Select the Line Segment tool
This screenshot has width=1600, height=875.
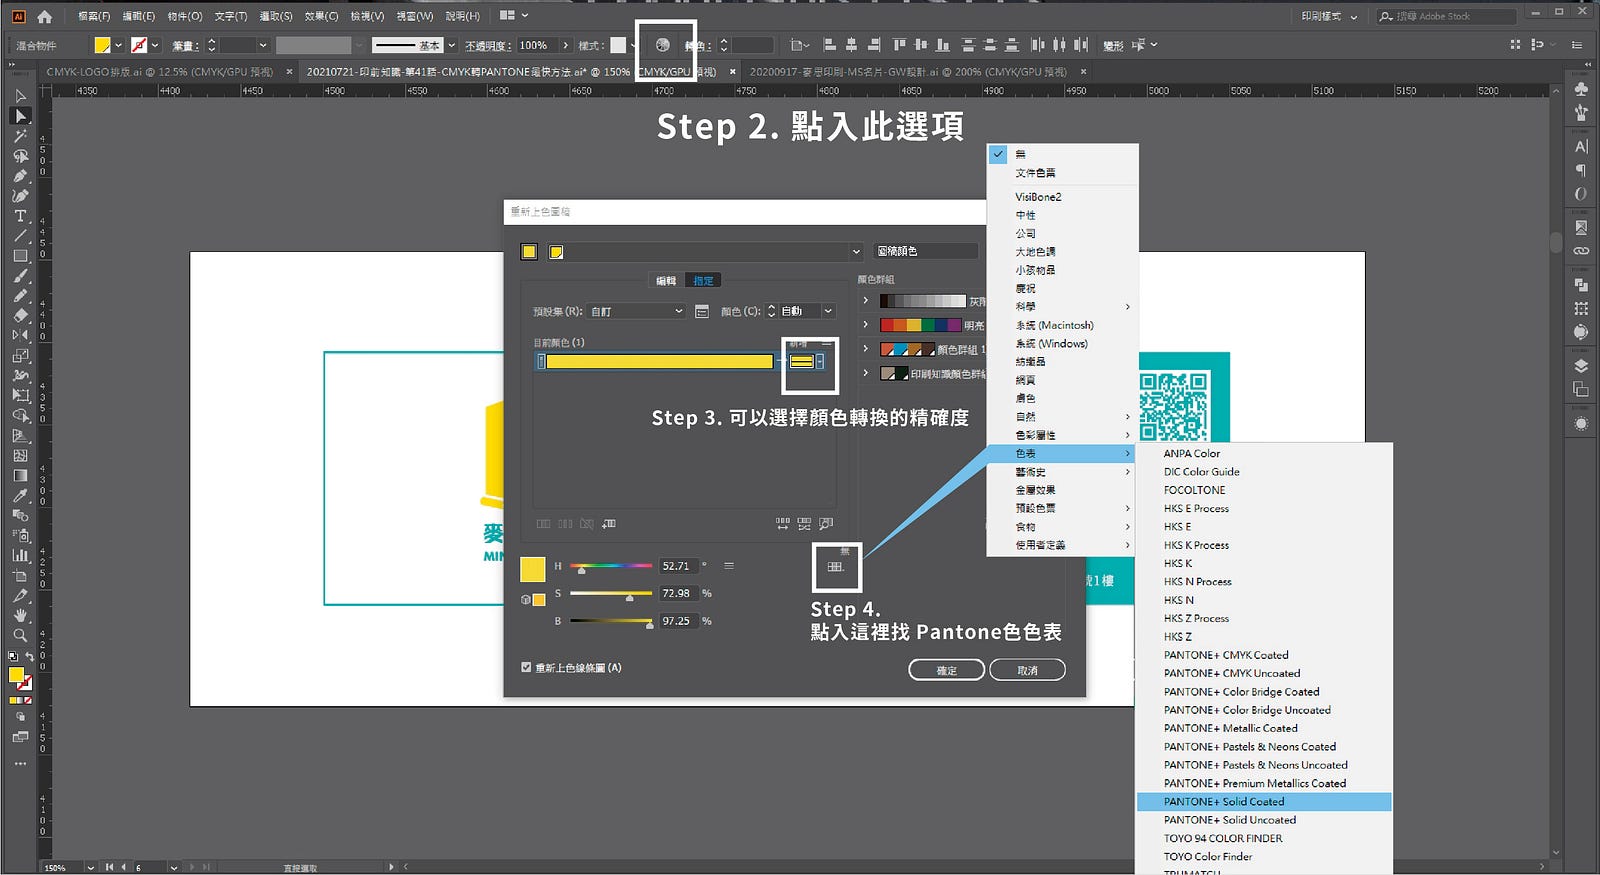point(20,236)
